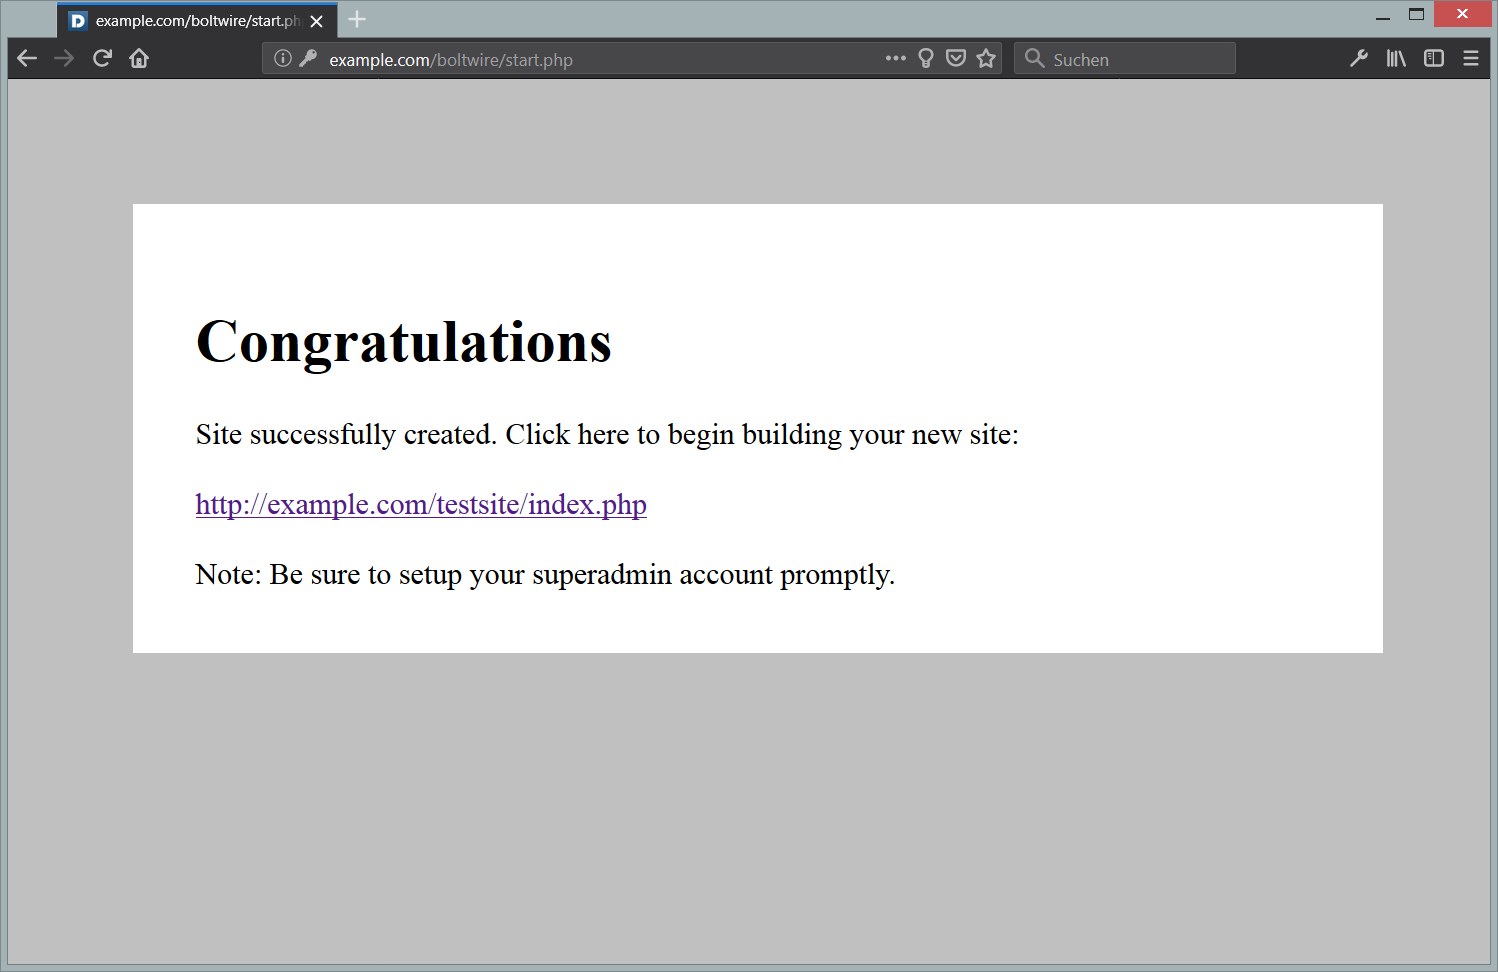
Task: Click the Congratulations heading
Action: (403, 342)
